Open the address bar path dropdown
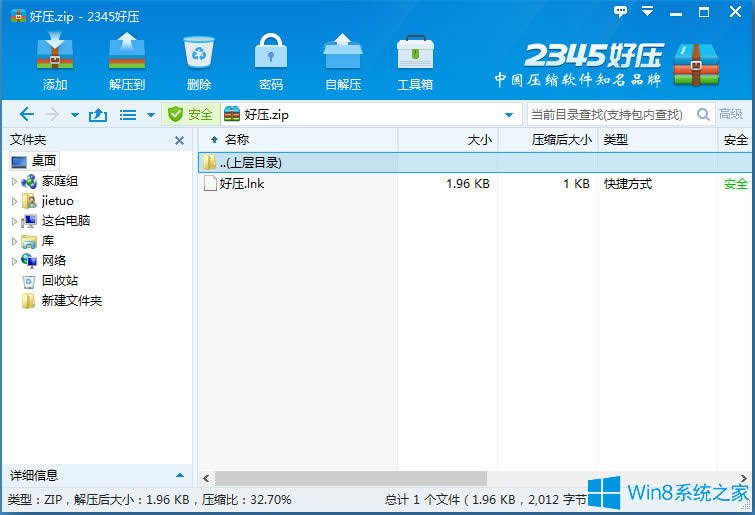 [509, 115]
